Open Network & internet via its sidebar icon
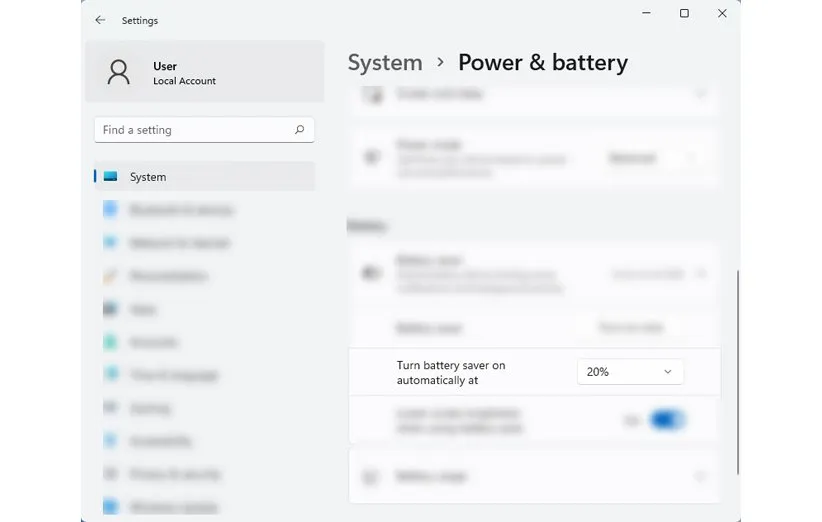Image resolution: width=822 pixels, height=522 pixels. [111, 243]
